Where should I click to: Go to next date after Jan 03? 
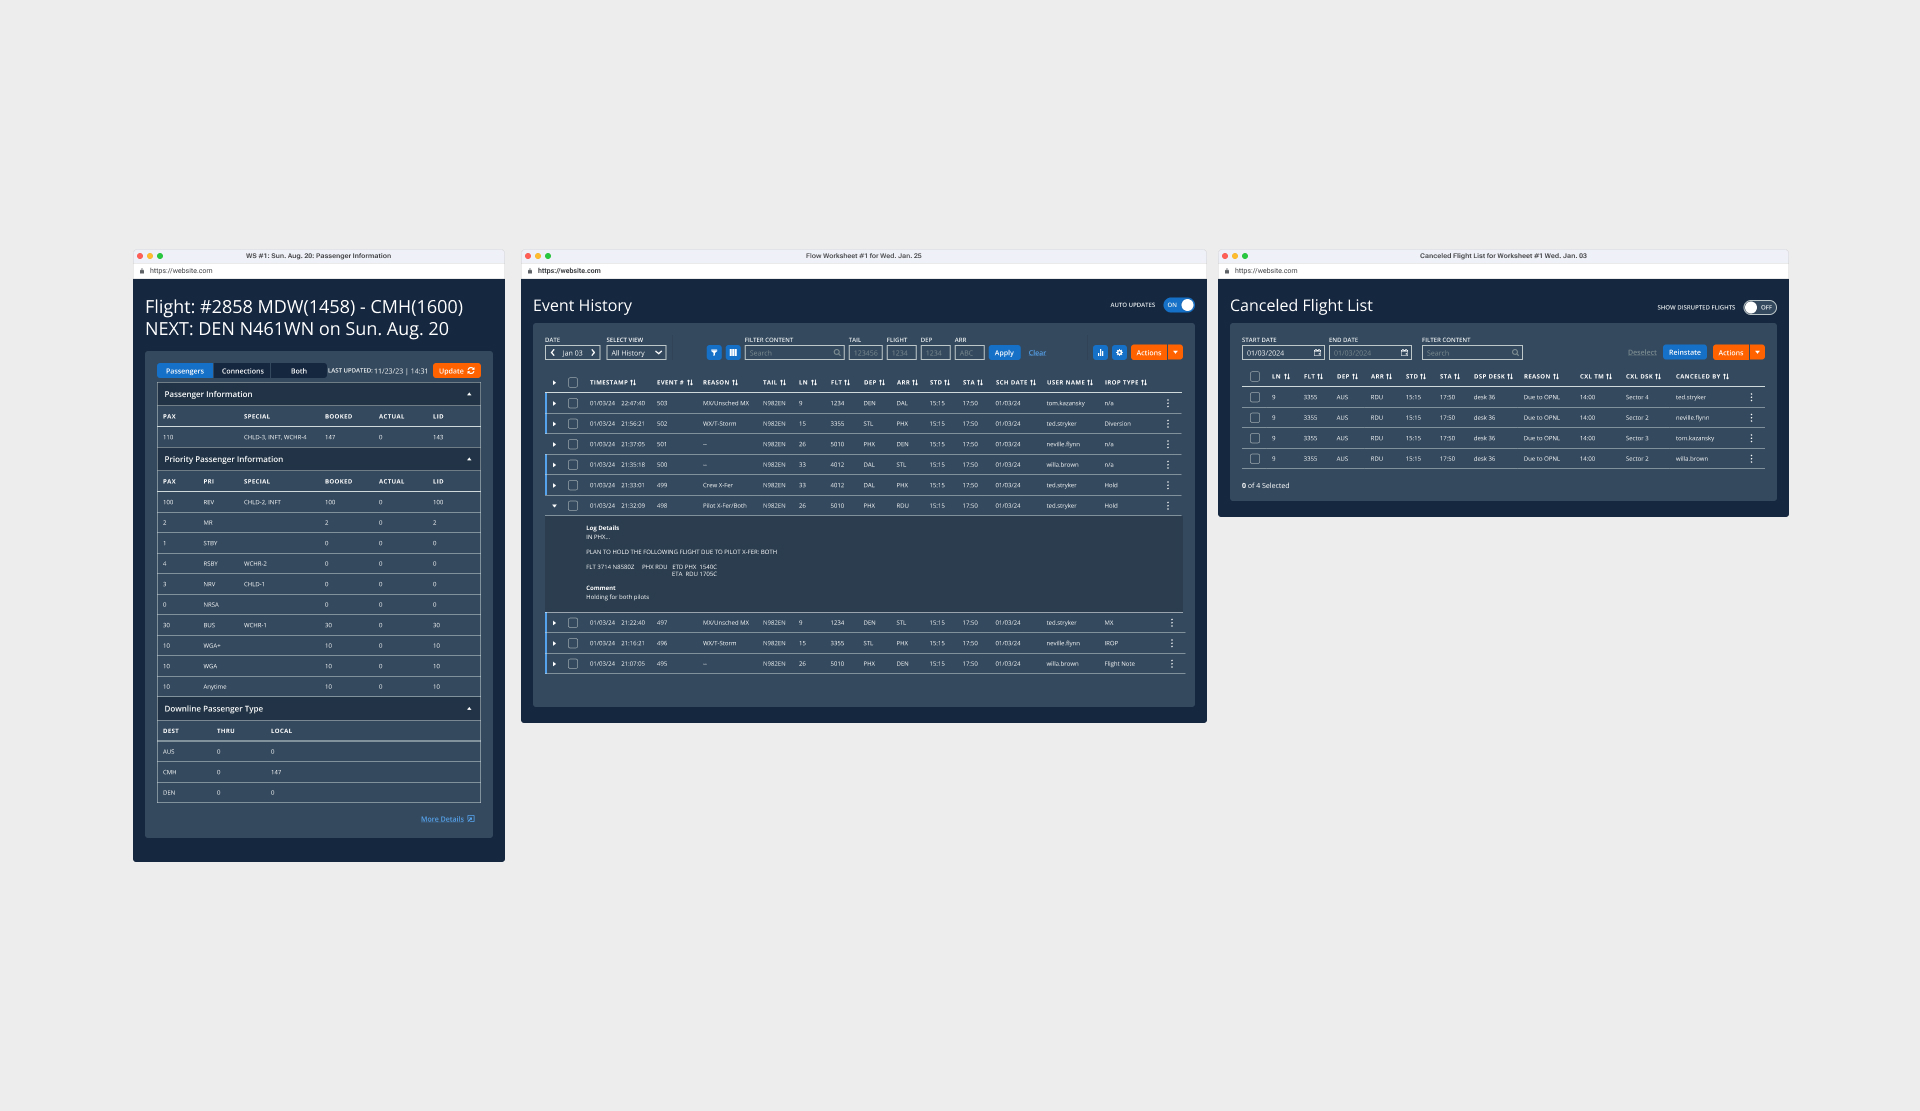(592, 353)
